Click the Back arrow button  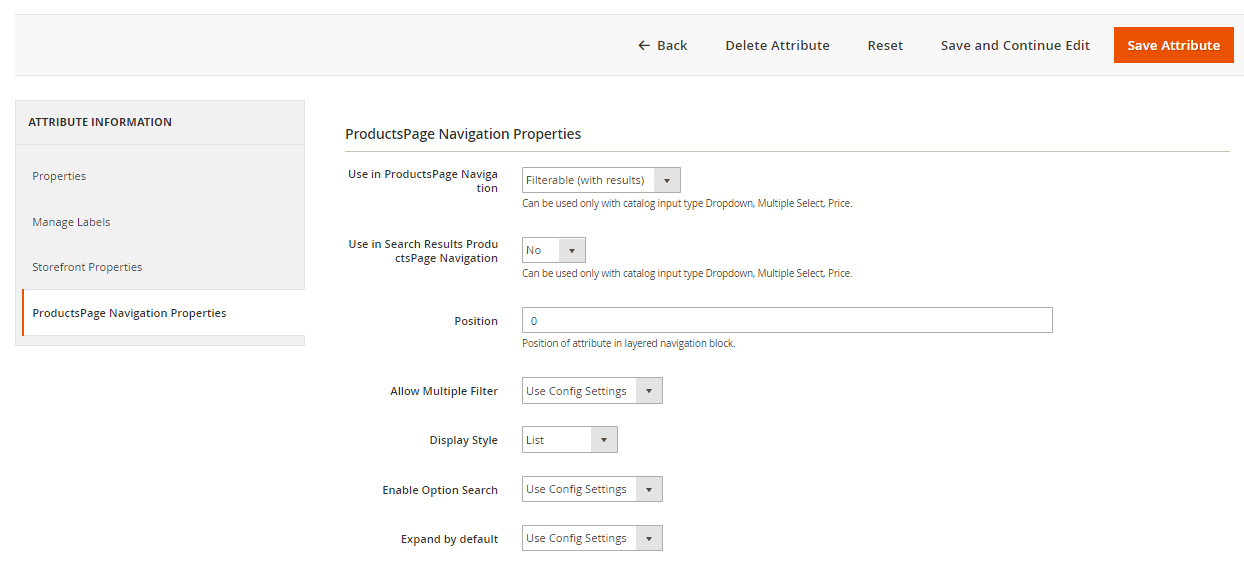point(662,45)
